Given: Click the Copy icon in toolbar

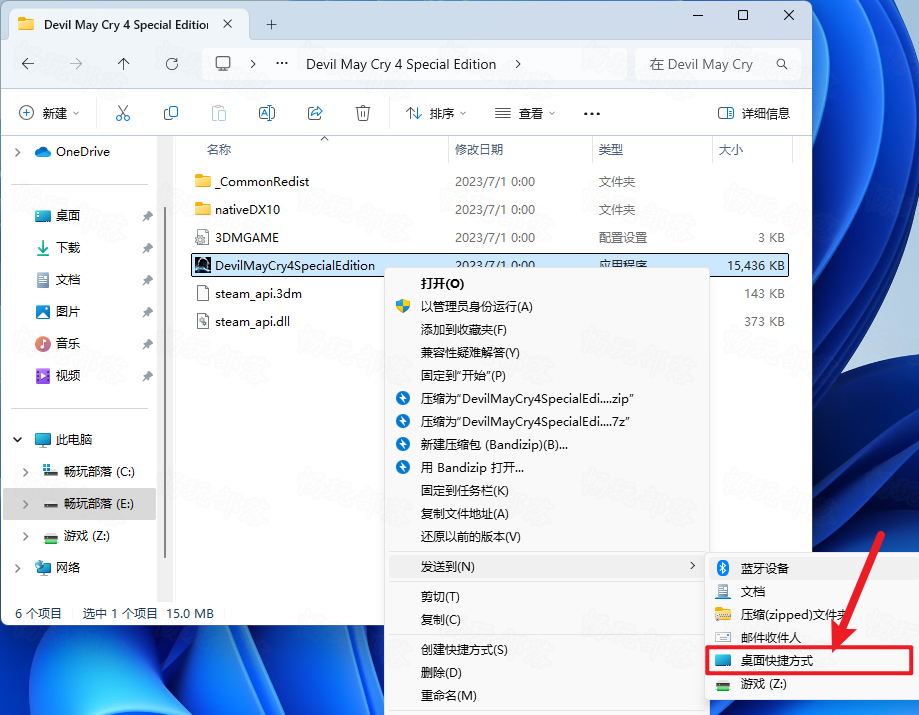Looking at the screenshot, I should click(171, 113).
